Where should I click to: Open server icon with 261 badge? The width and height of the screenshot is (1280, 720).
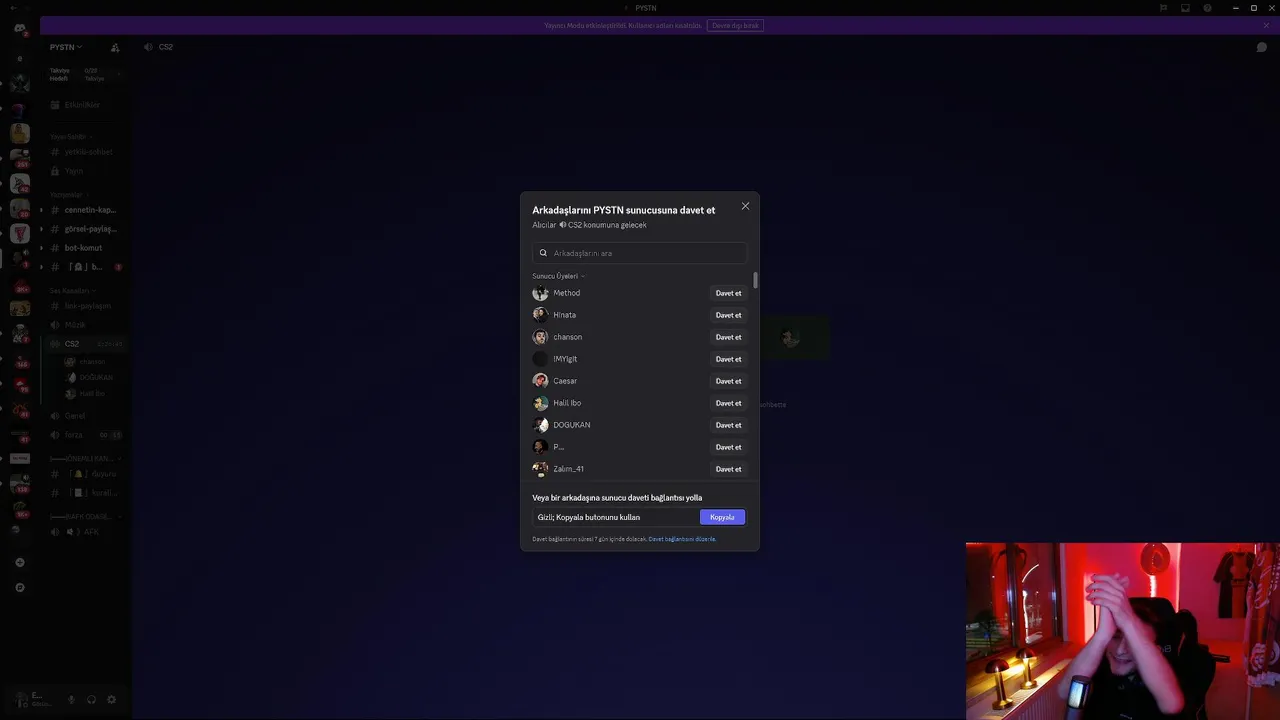[x=20, y=158]
